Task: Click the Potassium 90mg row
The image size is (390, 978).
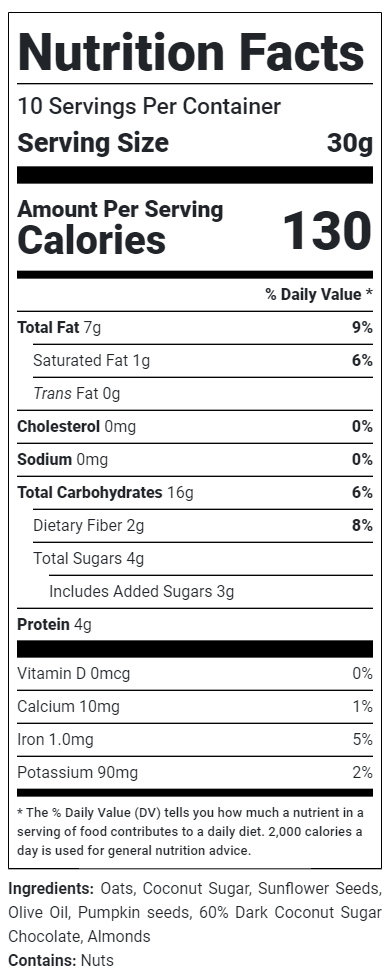Action: (x=195, y=773)
